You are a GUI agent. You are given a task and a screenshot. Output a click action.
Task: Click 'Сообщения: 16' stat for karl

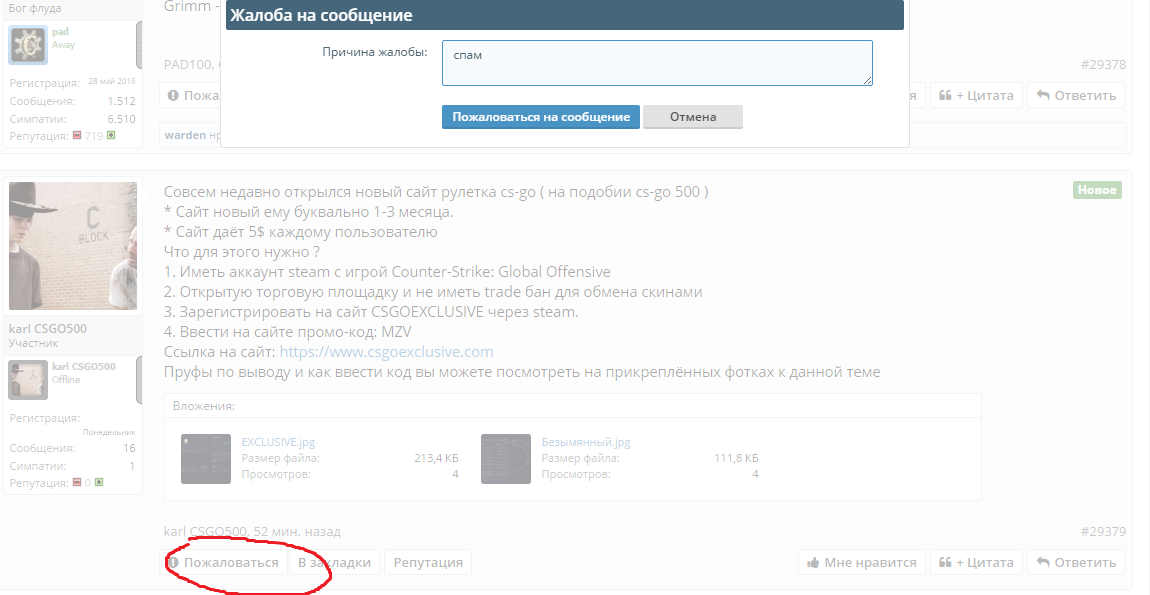(73, 448)
